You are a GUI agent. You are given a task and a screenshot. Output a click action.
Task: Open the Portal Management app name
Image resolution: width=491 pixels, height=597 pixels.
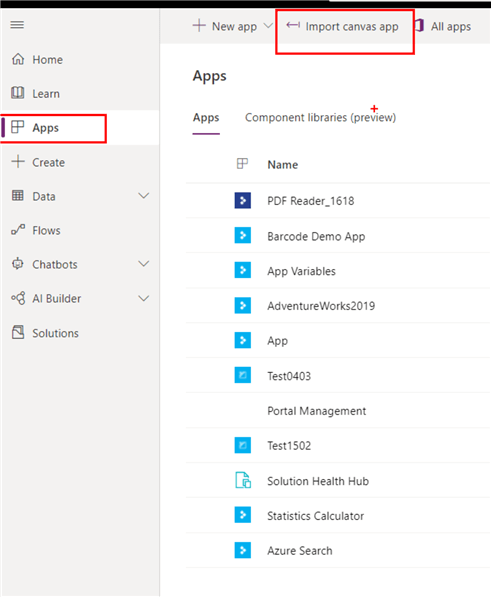pos(317,411)
